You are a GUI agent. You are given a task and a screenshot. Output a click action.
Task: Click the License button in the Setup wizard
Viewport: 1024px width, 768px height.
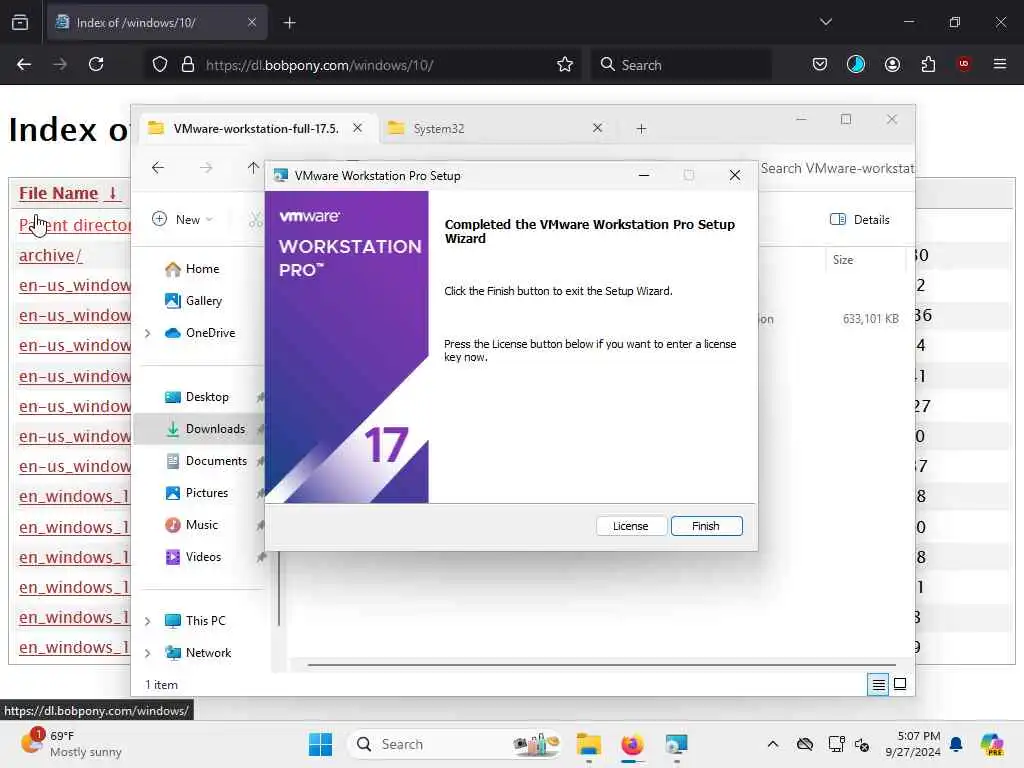(x=630, y=526)
